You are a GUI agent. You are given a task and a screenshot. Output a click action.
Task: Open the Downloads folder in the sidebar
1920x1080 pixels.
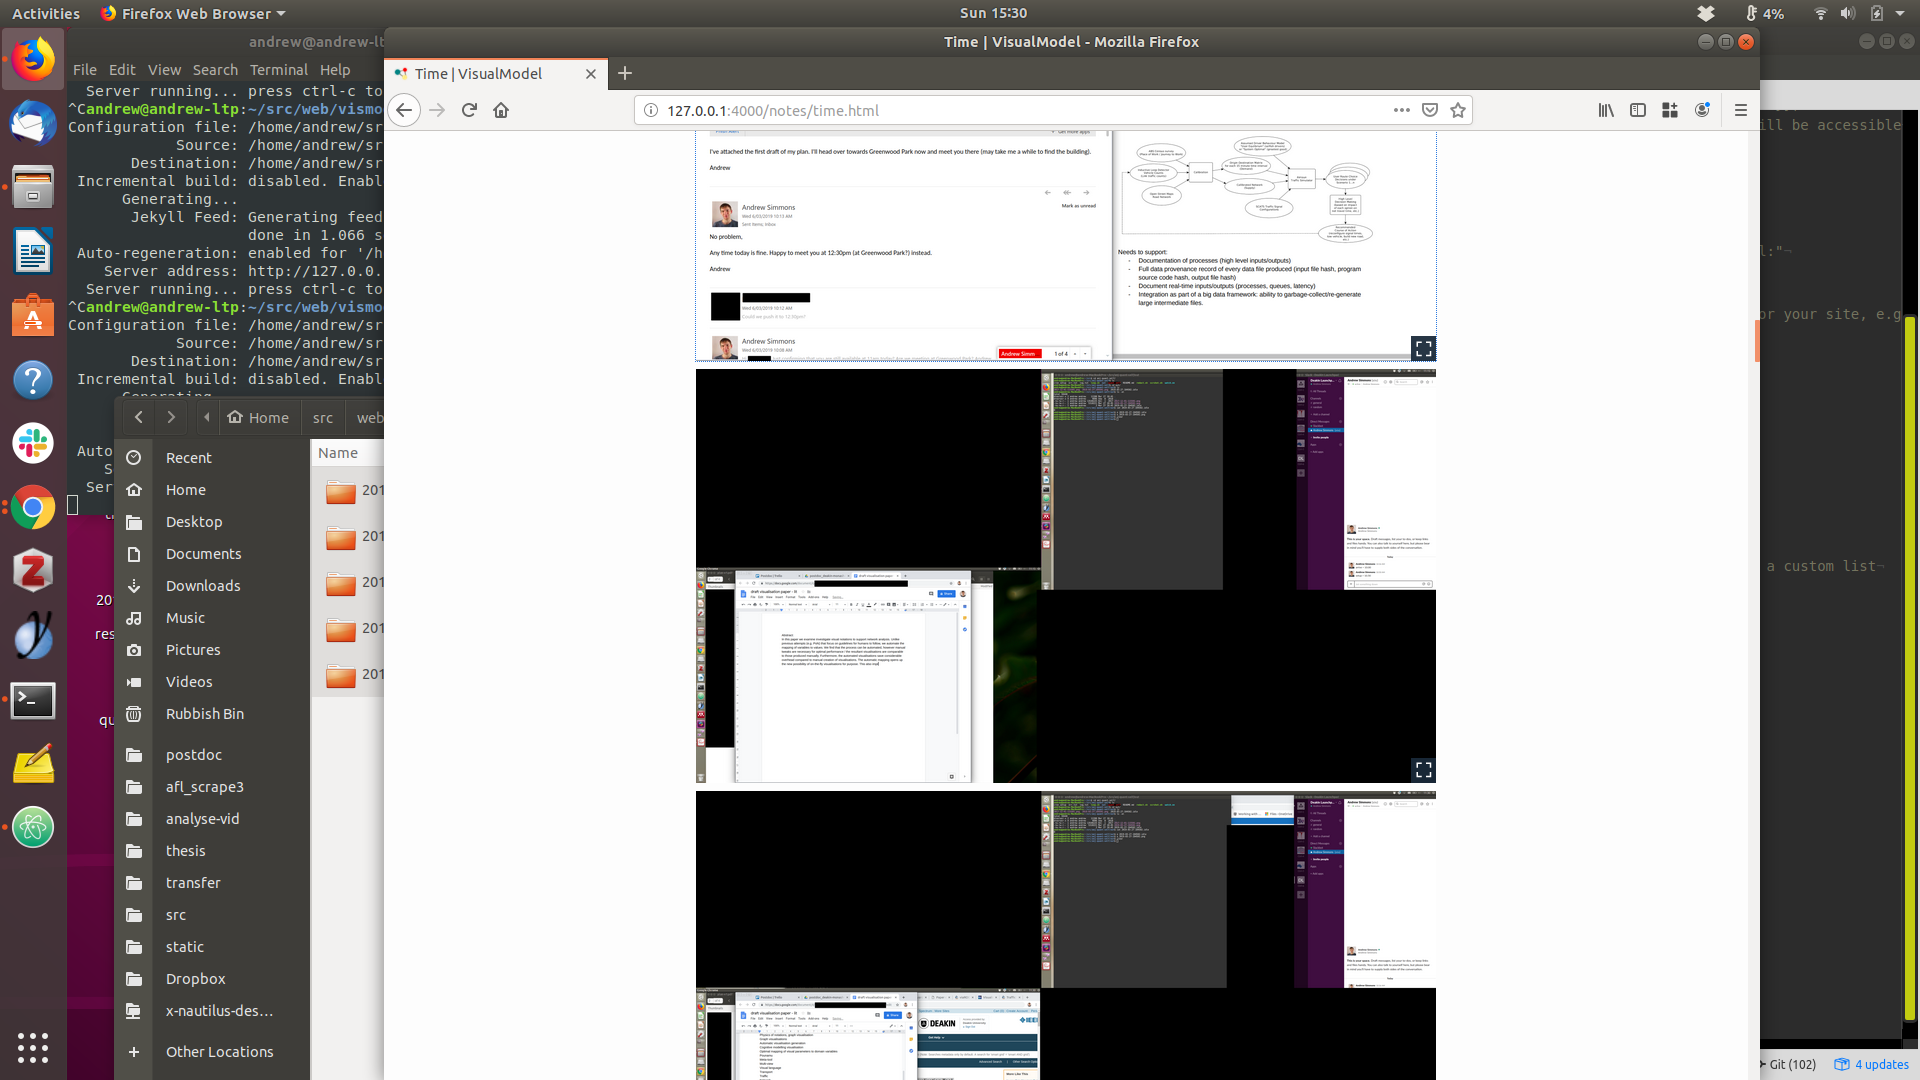[x=203, y=586]
